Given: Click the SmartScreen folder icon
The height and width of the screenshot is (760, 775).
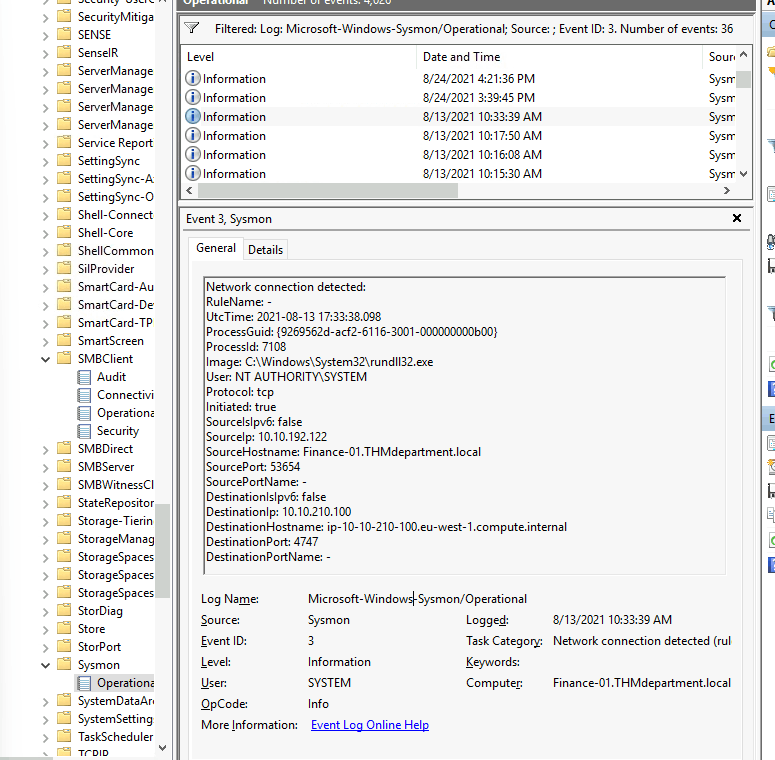Looking at the screenshot, I should click(64, 340).
